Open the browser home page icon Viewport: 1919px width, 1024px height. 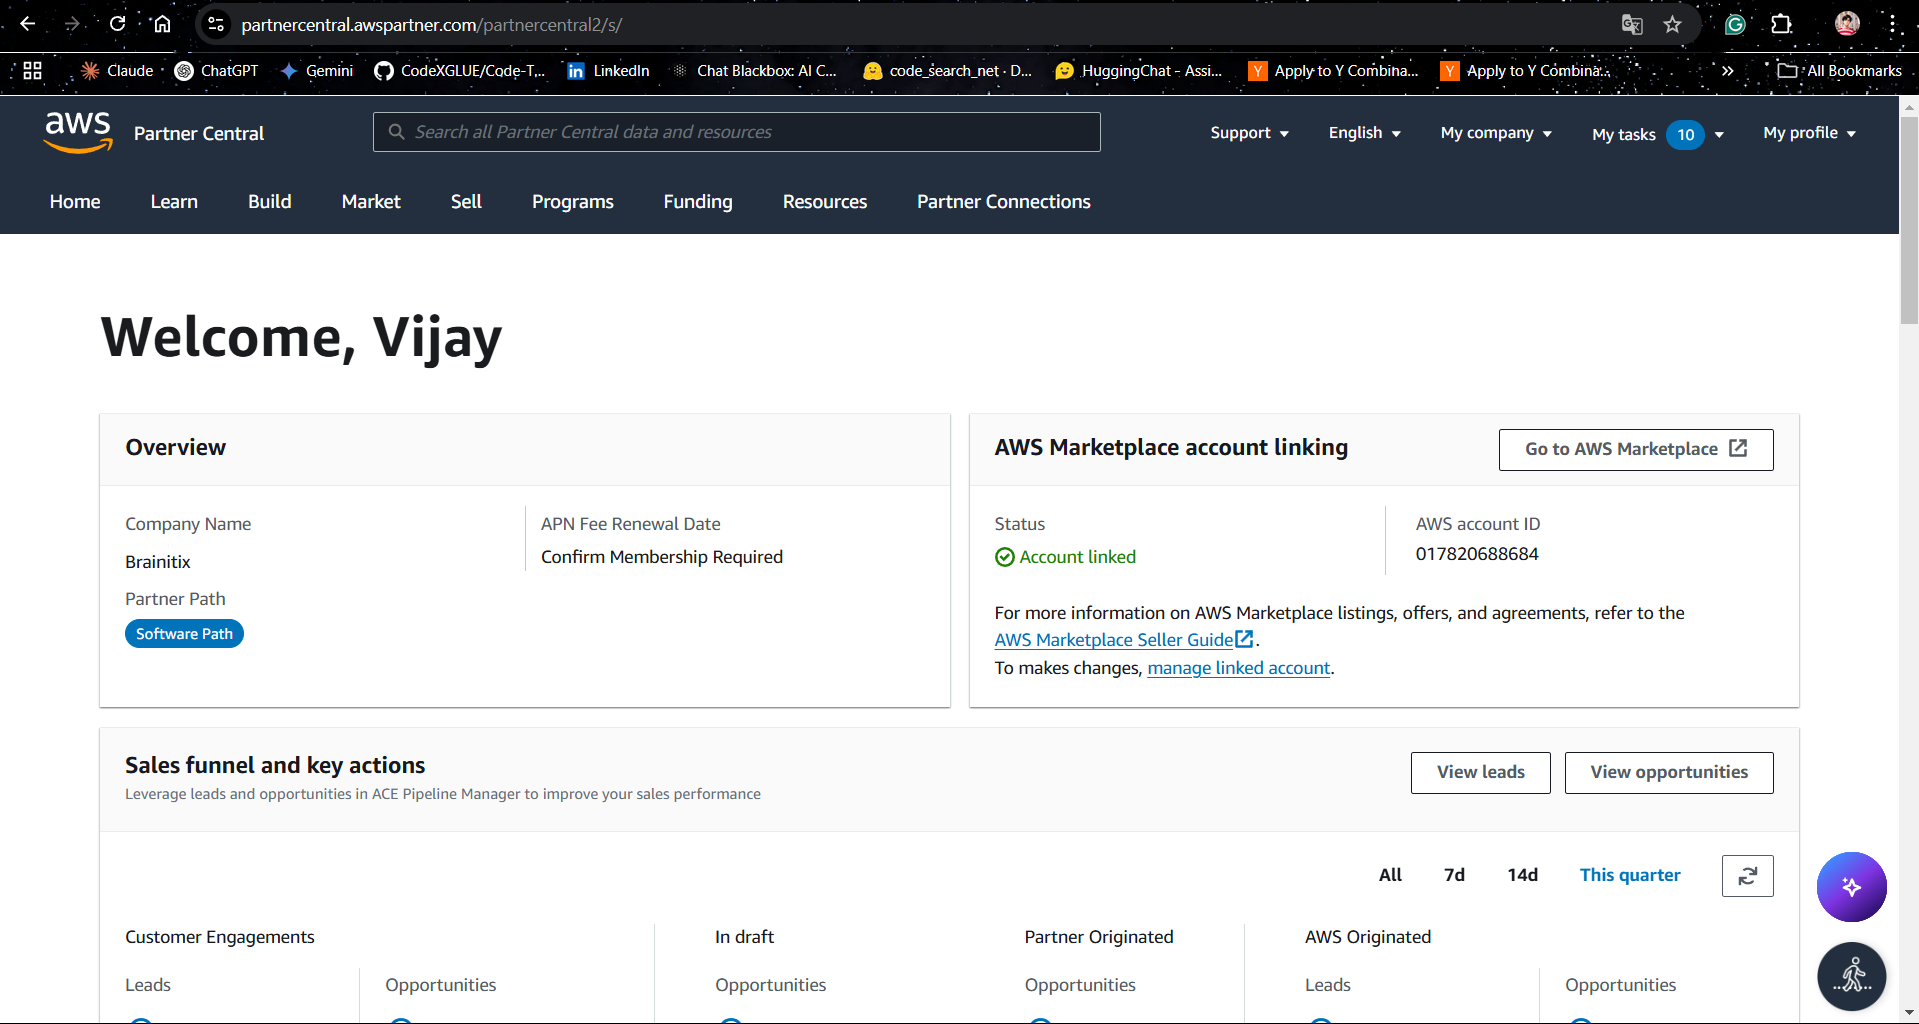[x=162, y=24]
